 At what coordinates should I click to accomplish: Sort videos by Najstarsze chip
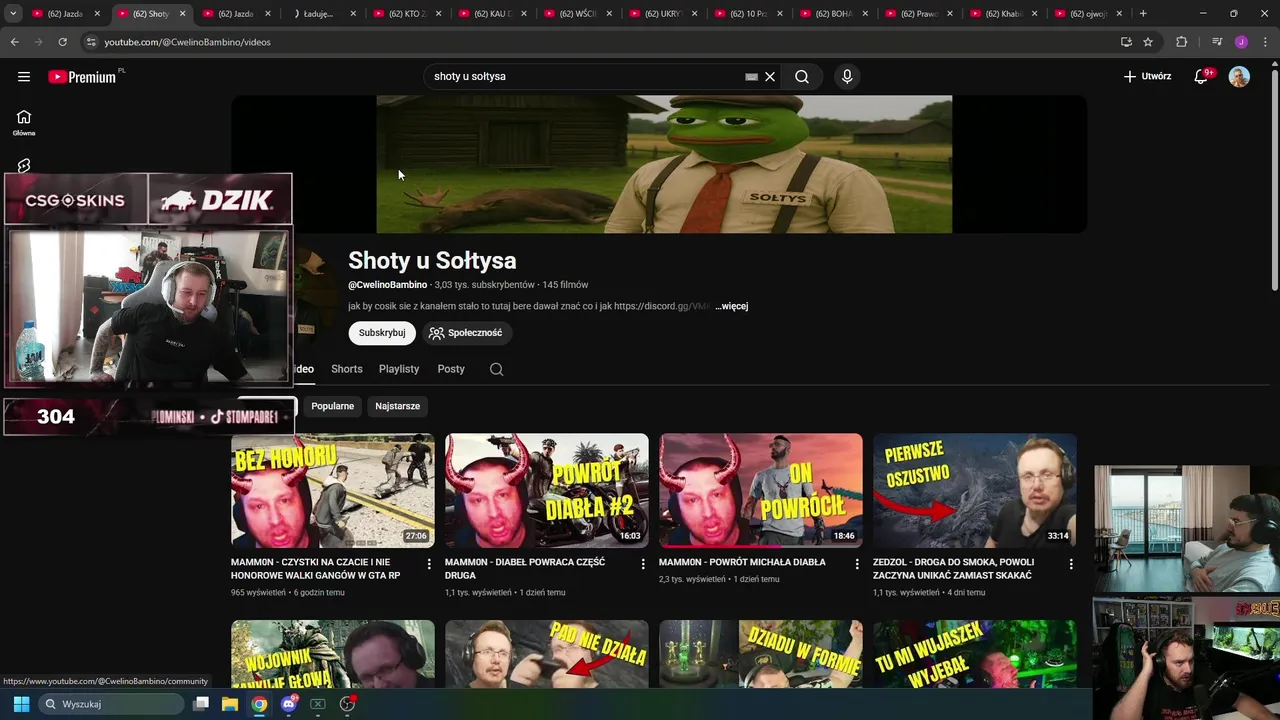coord(397,406)
